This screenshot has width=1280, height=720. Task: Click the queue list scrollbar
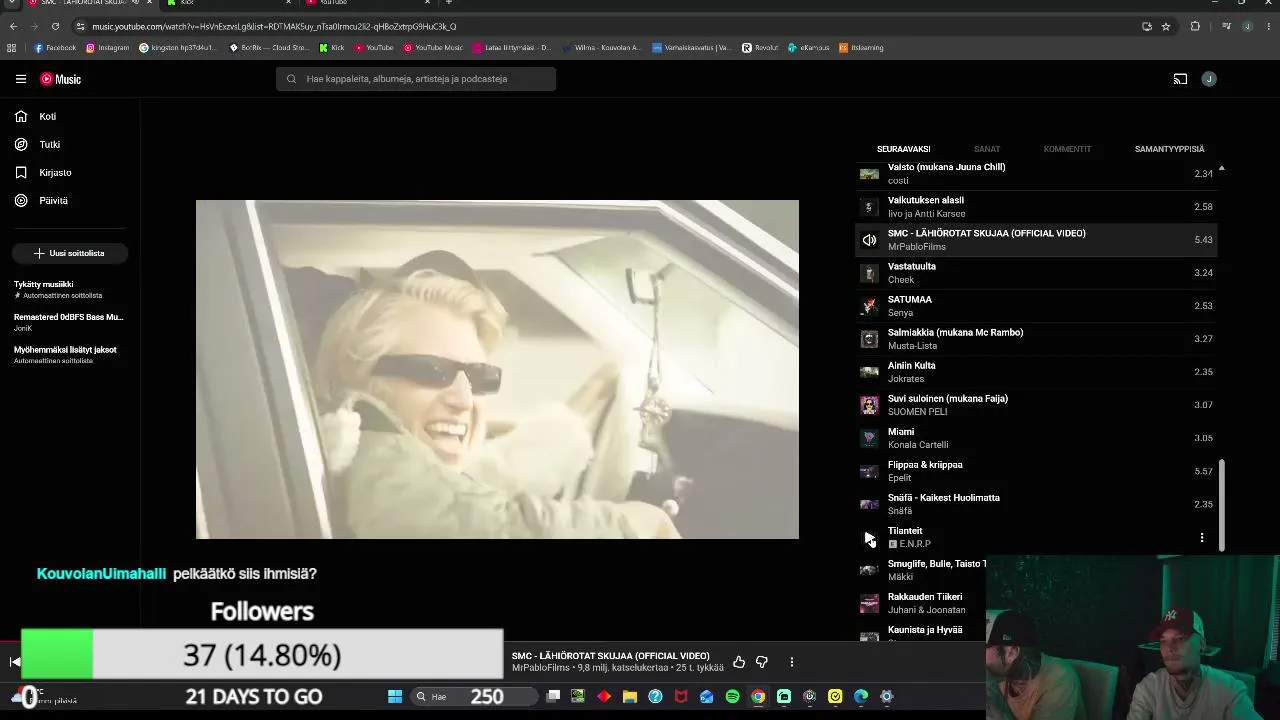tap(1221, 505)
